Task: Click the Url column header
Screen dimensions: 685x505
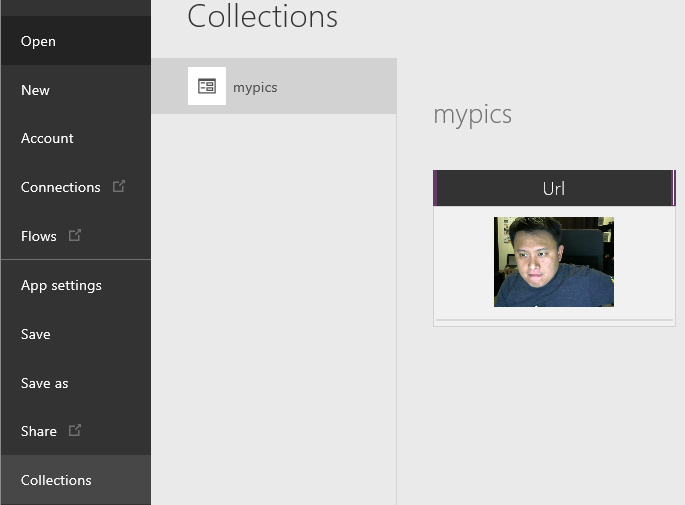Action: (553, 188)
